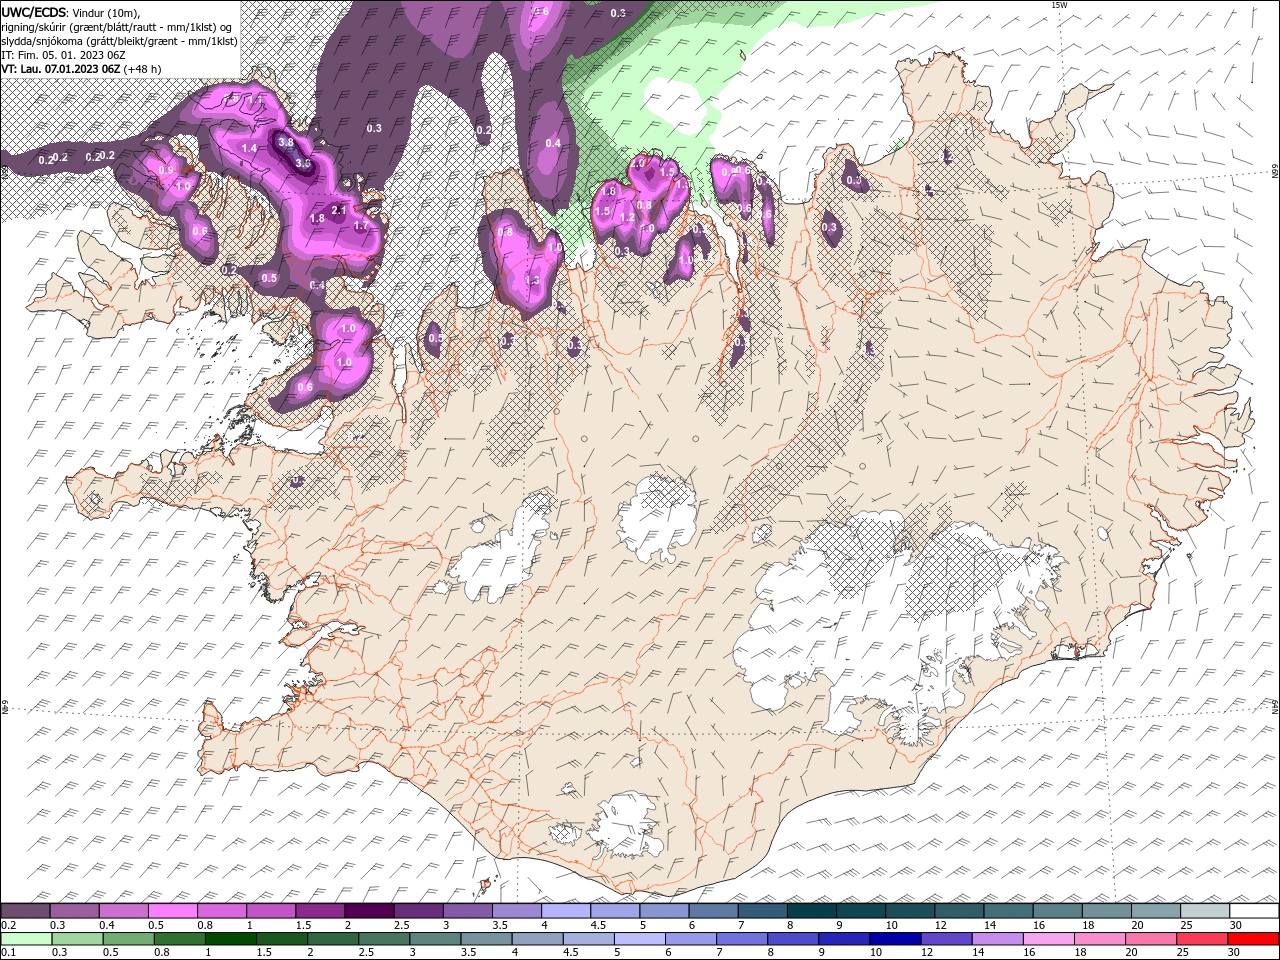Click the light pink 16 mm rain swatch
The height and width of the screenshot is (960, 1280).
tap(1049, 939)
